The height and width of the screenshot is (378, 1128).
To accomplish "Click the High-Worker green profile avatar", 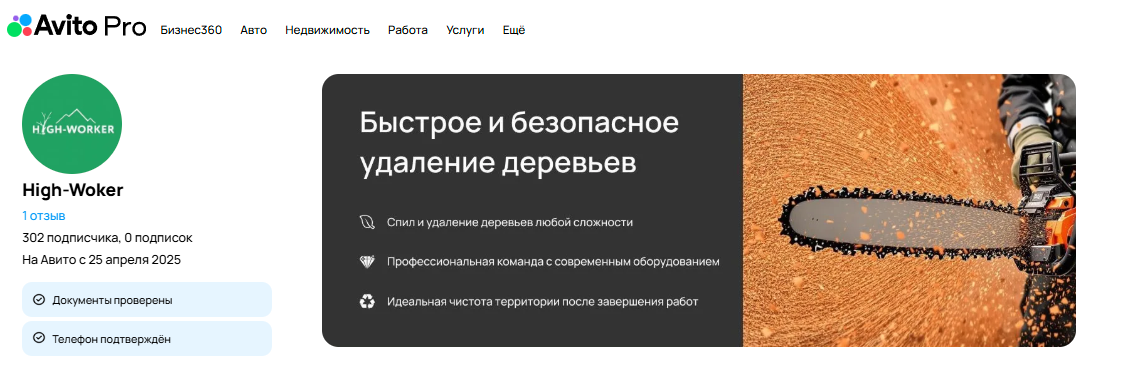I will coord(72,124).
